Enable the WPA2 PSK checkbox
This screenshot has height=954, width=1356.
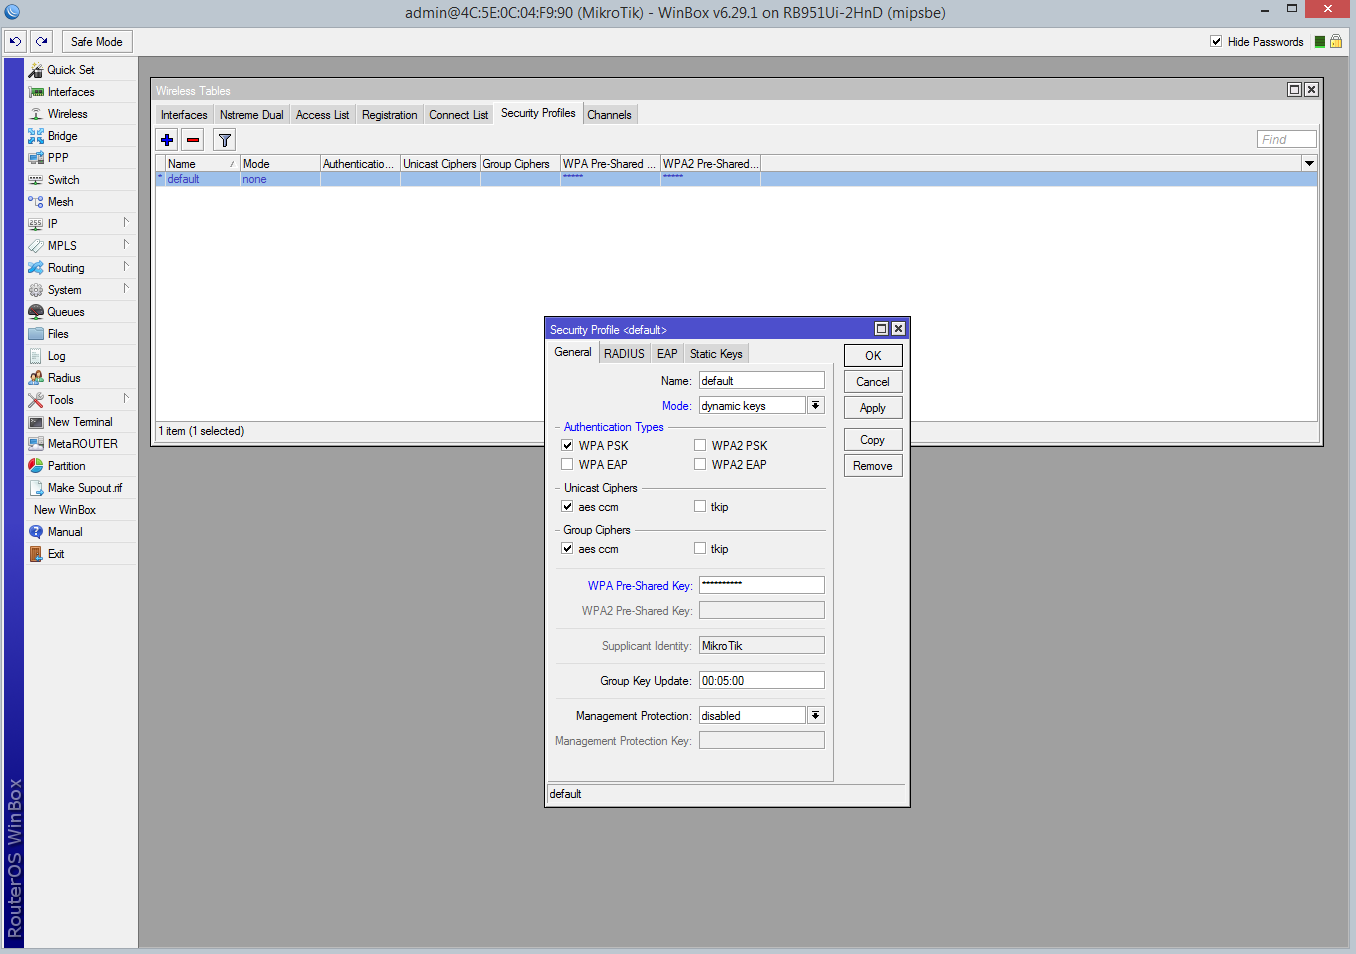pos(700,446)
